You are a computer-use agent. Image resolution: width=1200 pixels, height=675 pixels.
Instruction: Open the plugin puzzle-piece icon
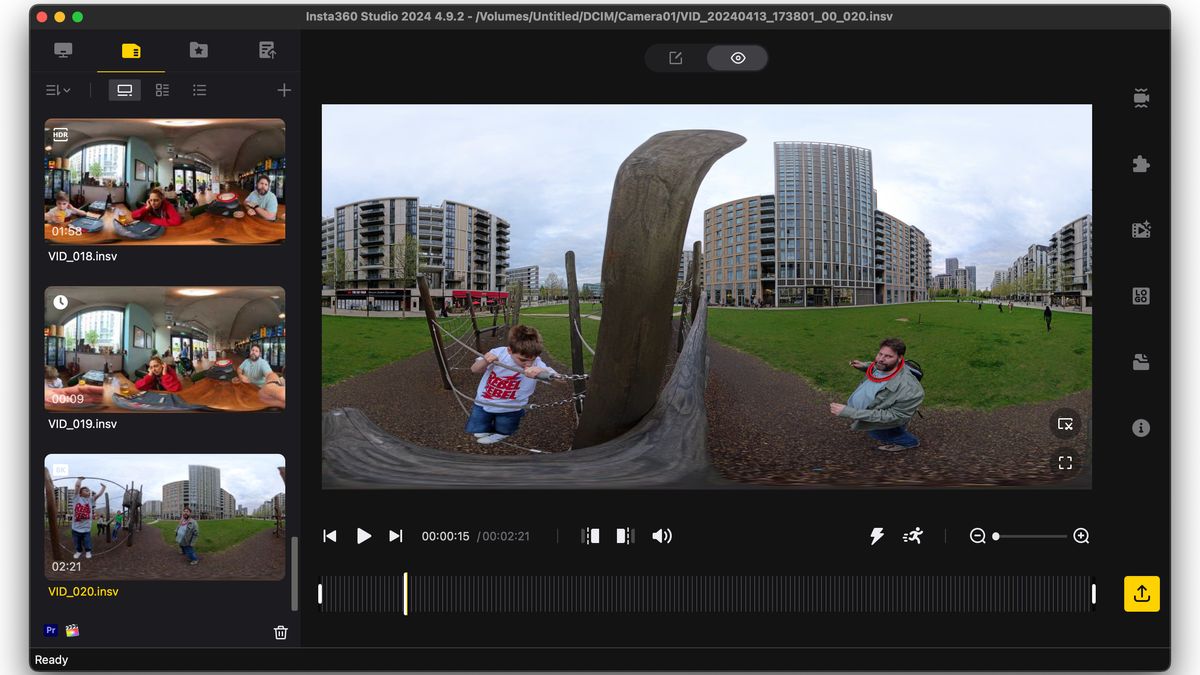(1141, 164)
